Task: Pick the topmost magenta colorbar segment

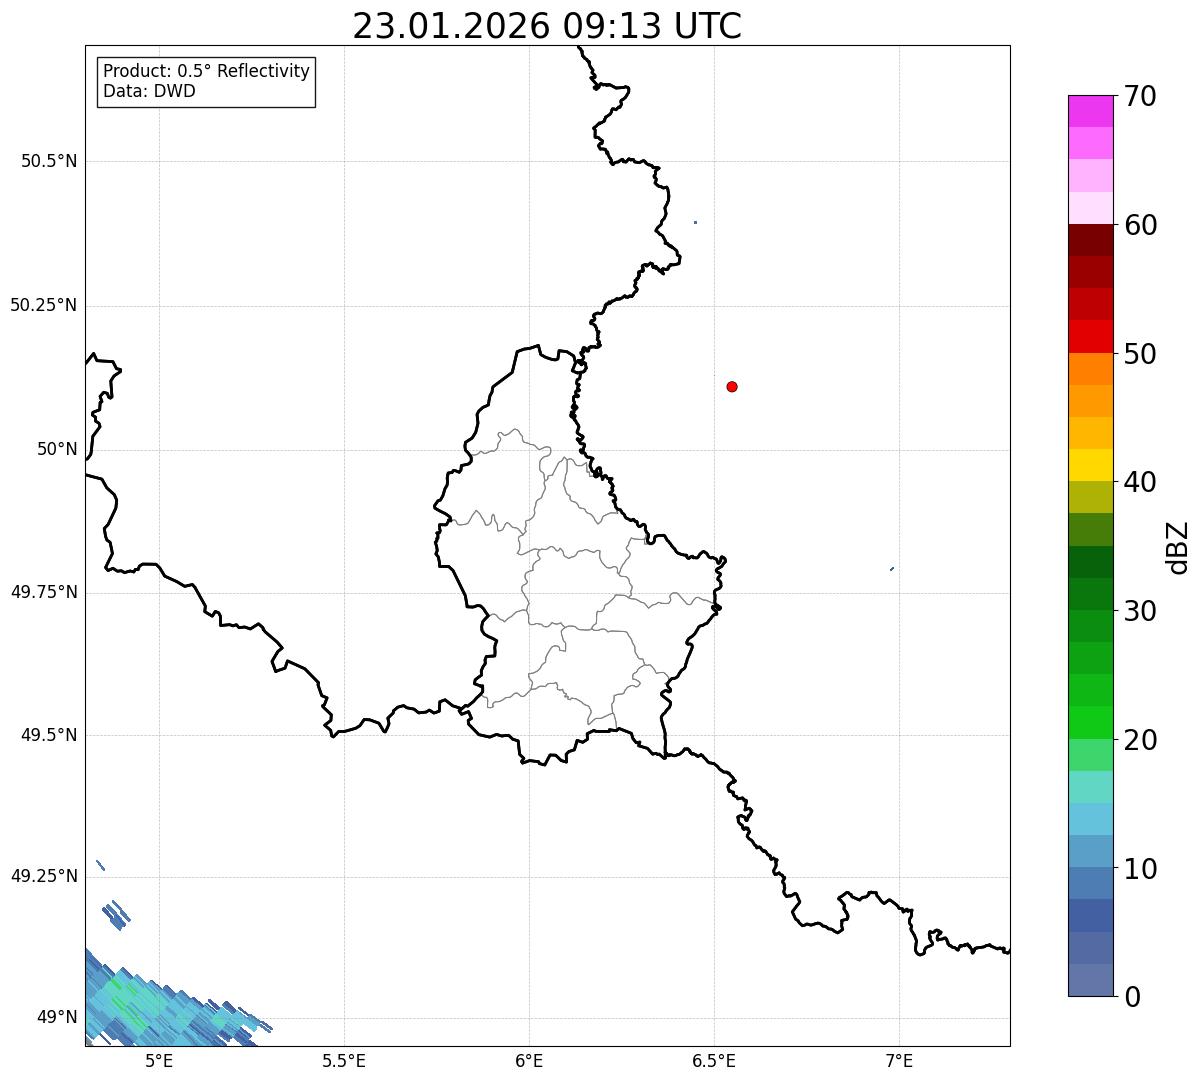Action: click(1090, 111)
